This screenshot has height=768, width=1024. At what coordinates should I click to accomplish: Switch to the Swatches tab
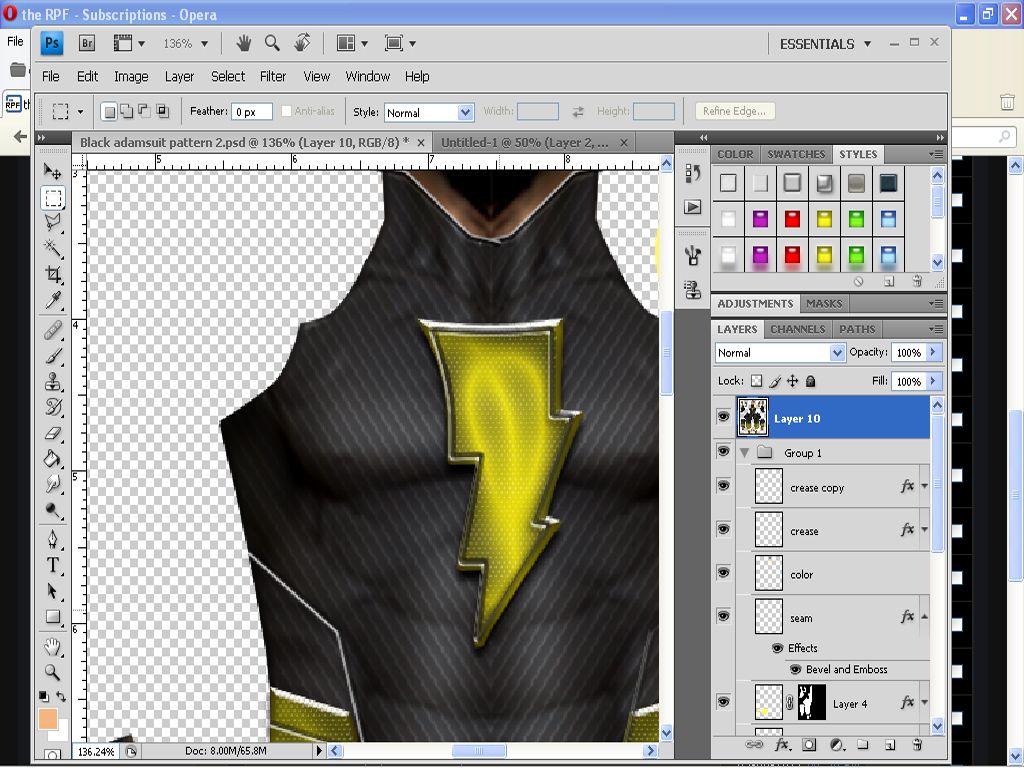(x=796, y=154)
